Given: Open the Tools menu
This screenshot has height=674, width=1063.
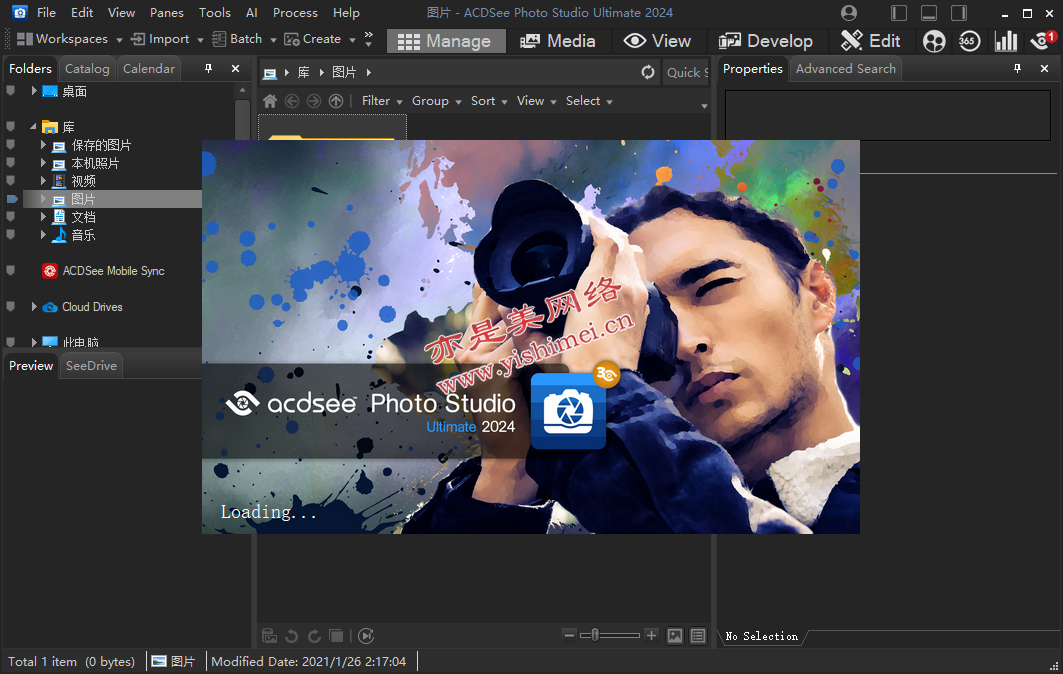Looking at the screenshot, I should [x=215, y=13].
